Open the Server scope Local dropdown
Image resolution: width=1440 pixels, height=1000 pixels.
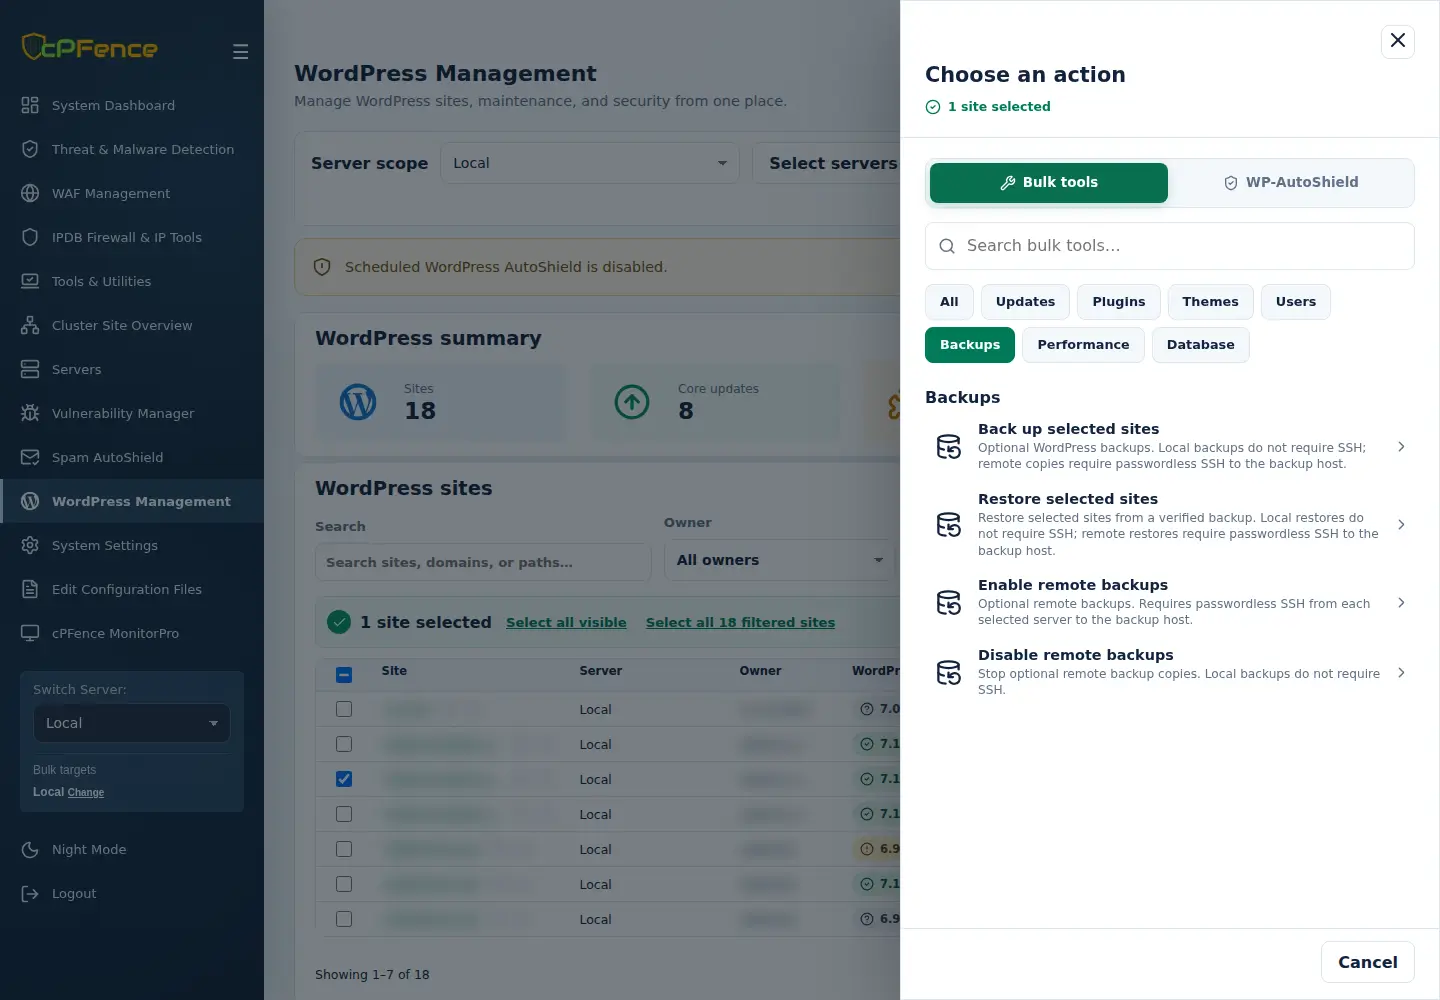tap(590, 163)
